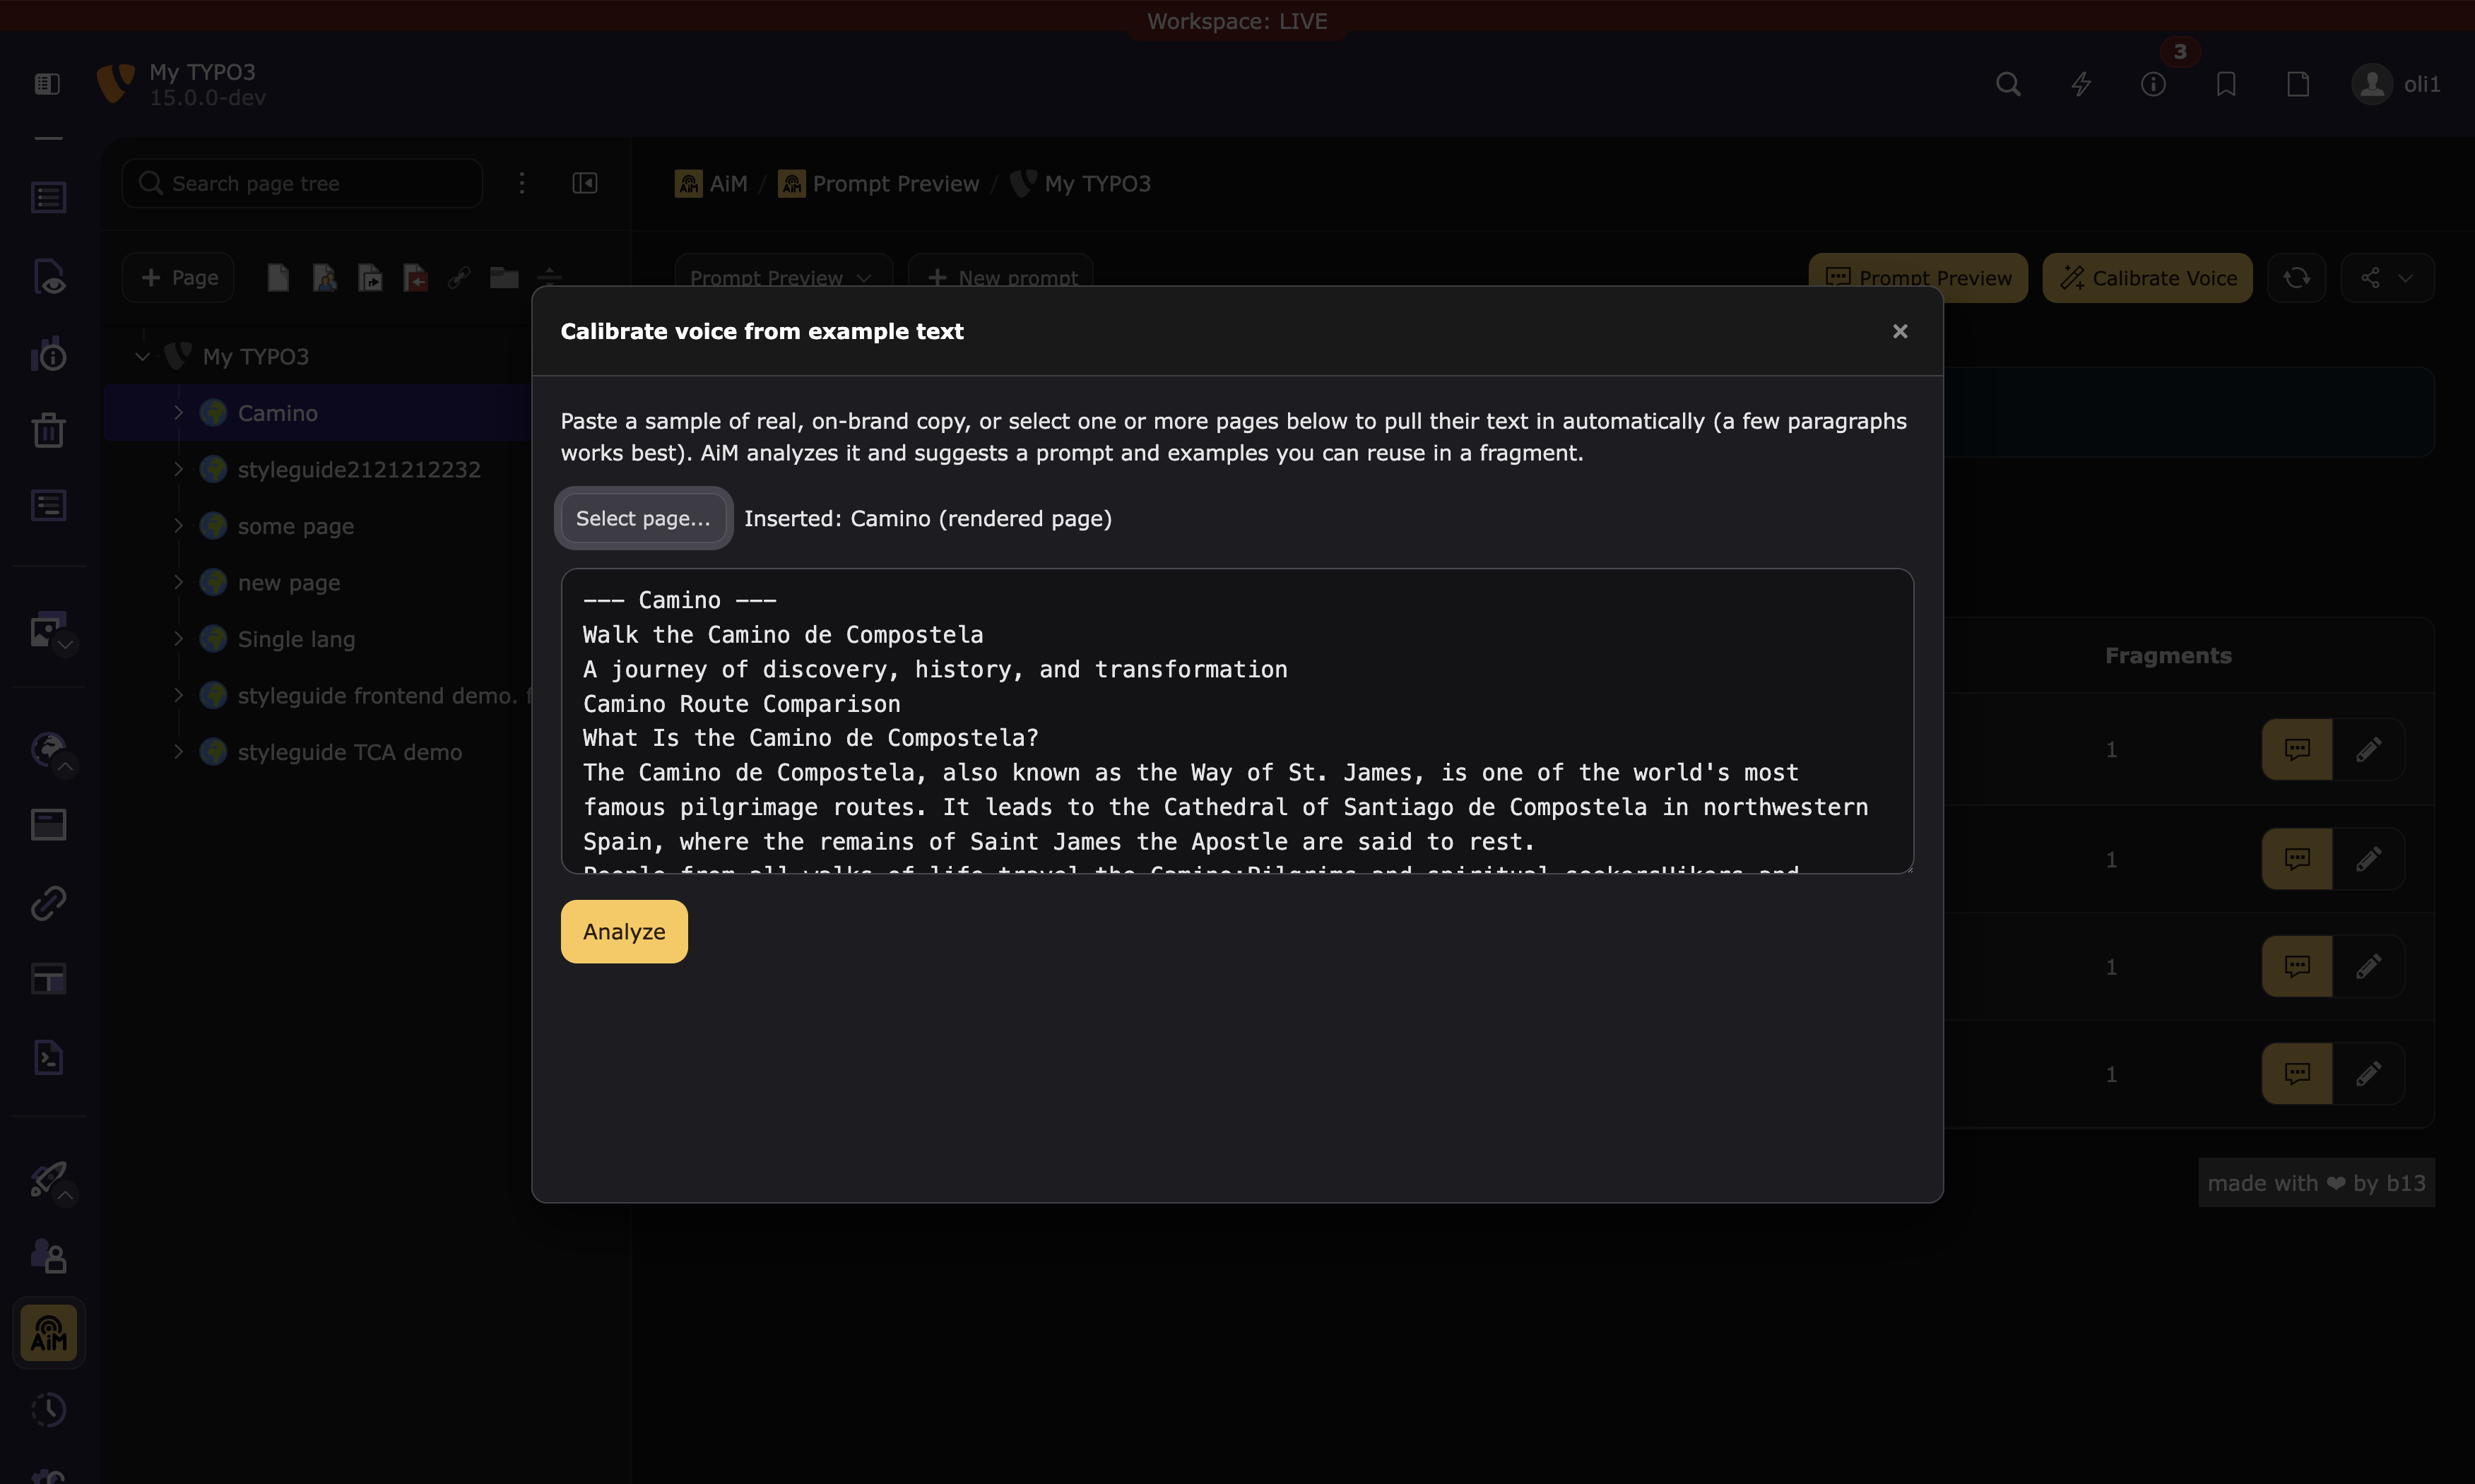Click 'Inserted: Camino (rendered page)' text
Viewport: 2475px width, 1484px height.
point(927,518)
